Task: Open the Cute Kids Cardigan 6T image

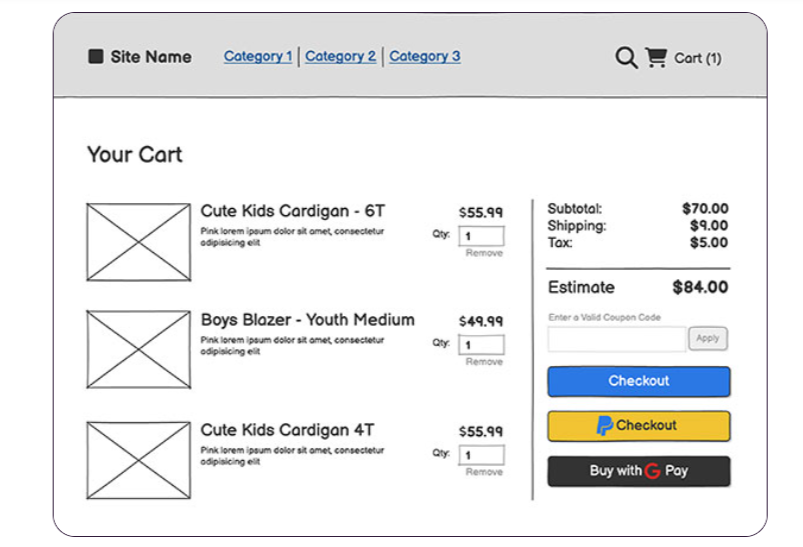Action: click(138, 242)
